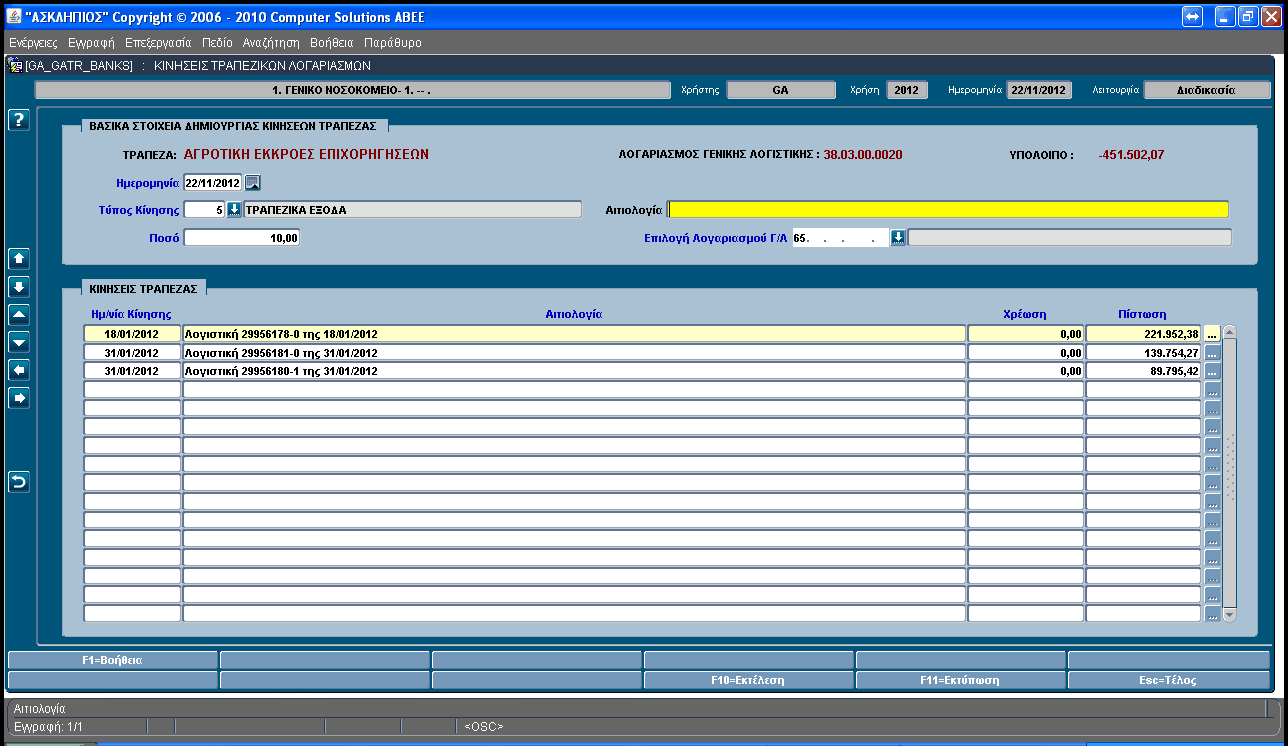Select the row dated 18/01/2012

tap(132, 334)
